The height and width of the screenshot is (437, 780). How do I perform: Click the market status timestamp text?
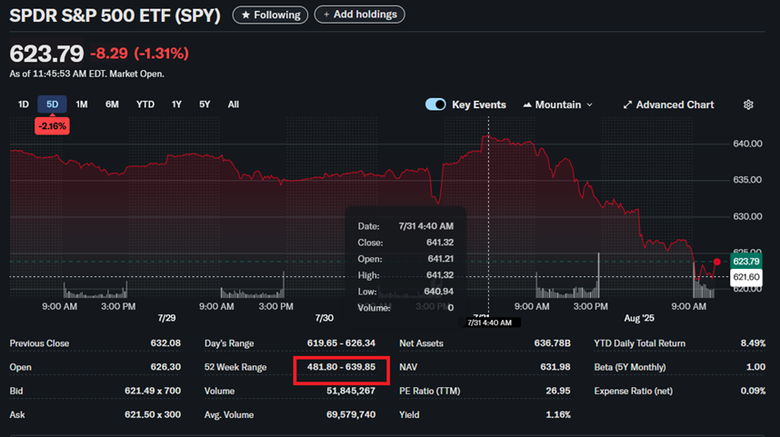[87, 74]
